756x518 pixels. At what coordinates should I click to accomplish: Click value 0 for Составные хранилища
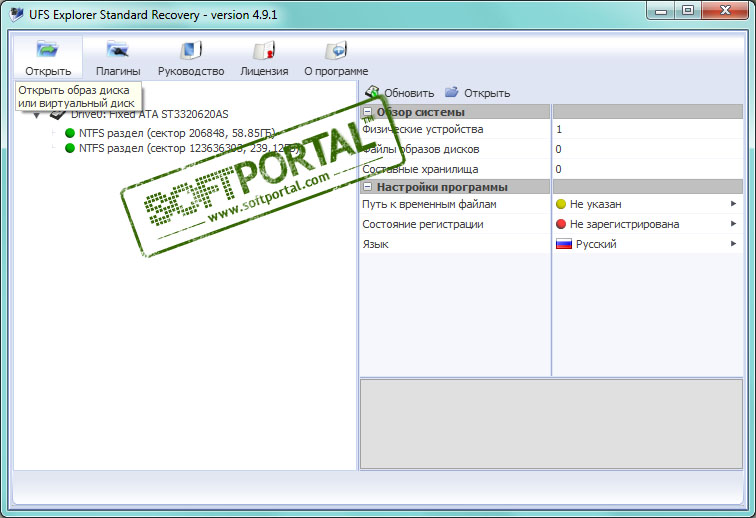pos(558,169)
